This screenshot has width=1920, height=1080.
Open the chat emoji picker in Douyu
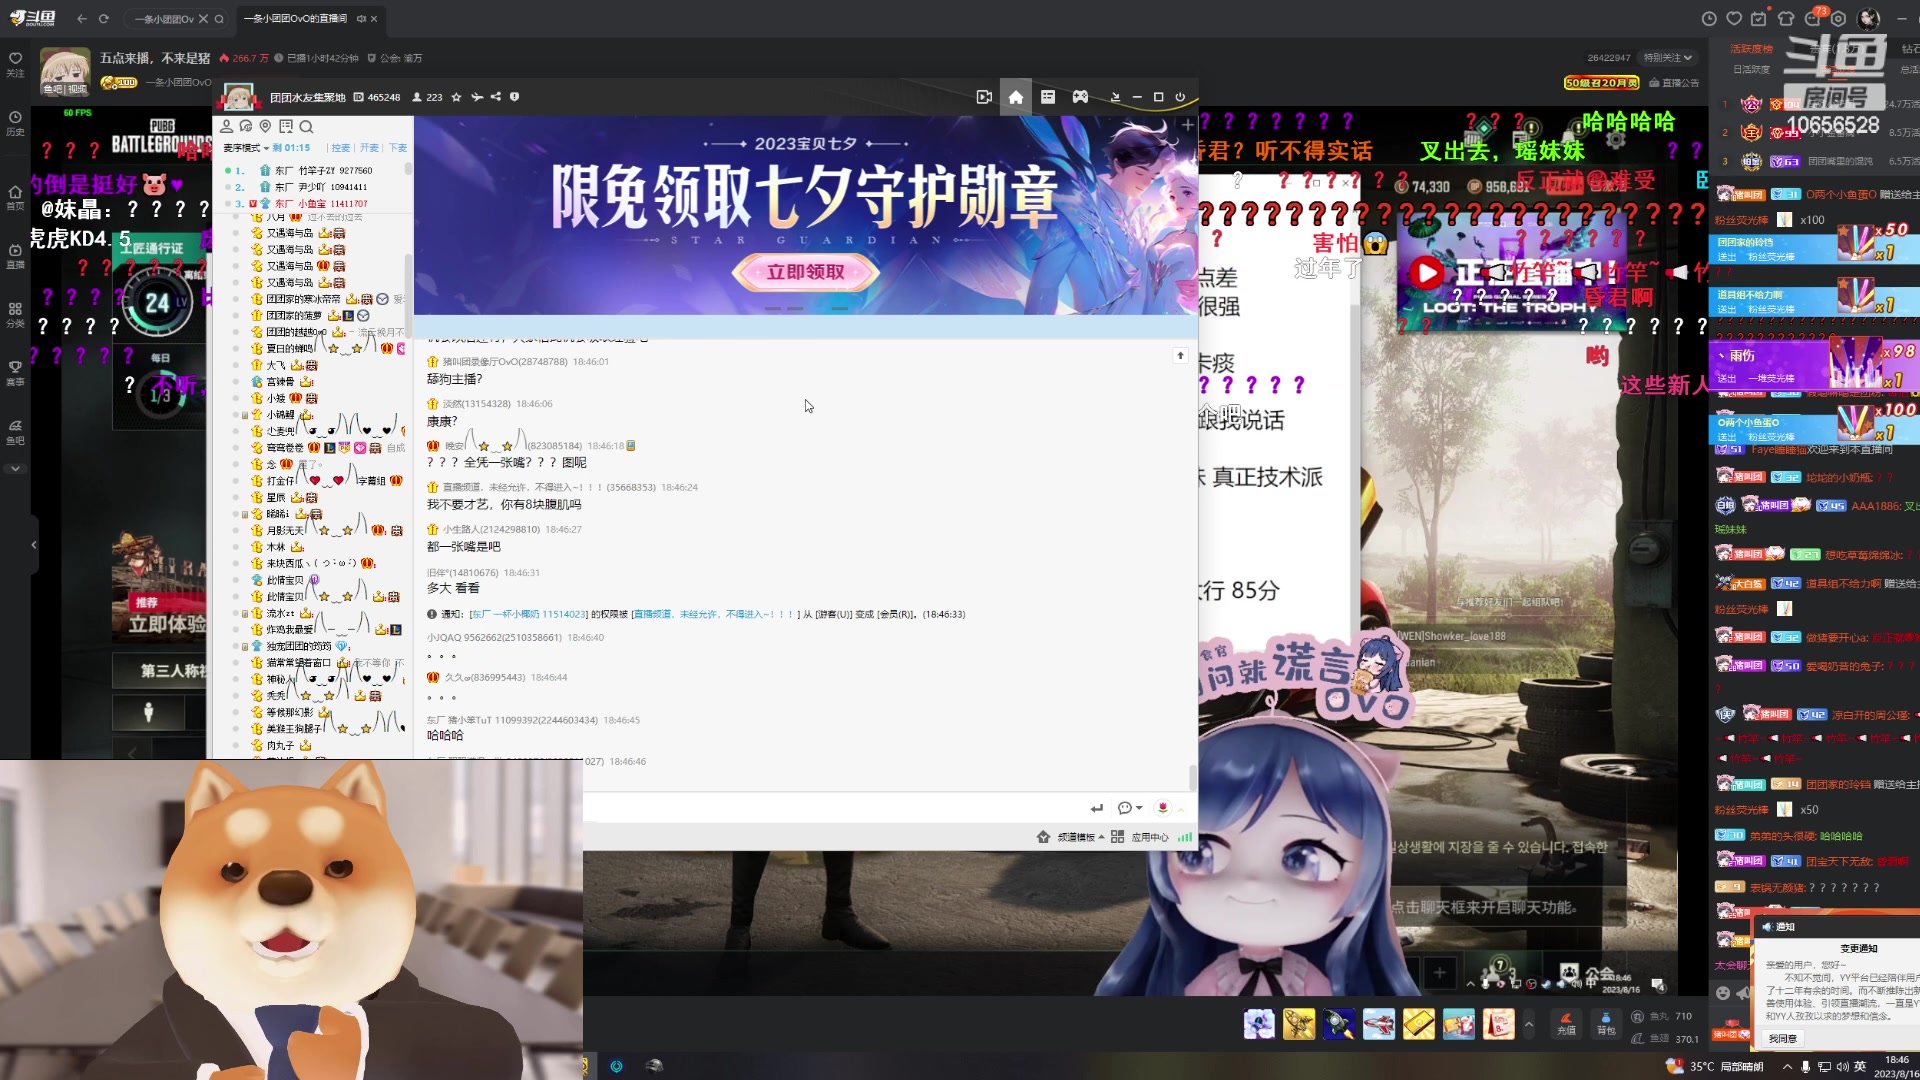coord(1723,993)
